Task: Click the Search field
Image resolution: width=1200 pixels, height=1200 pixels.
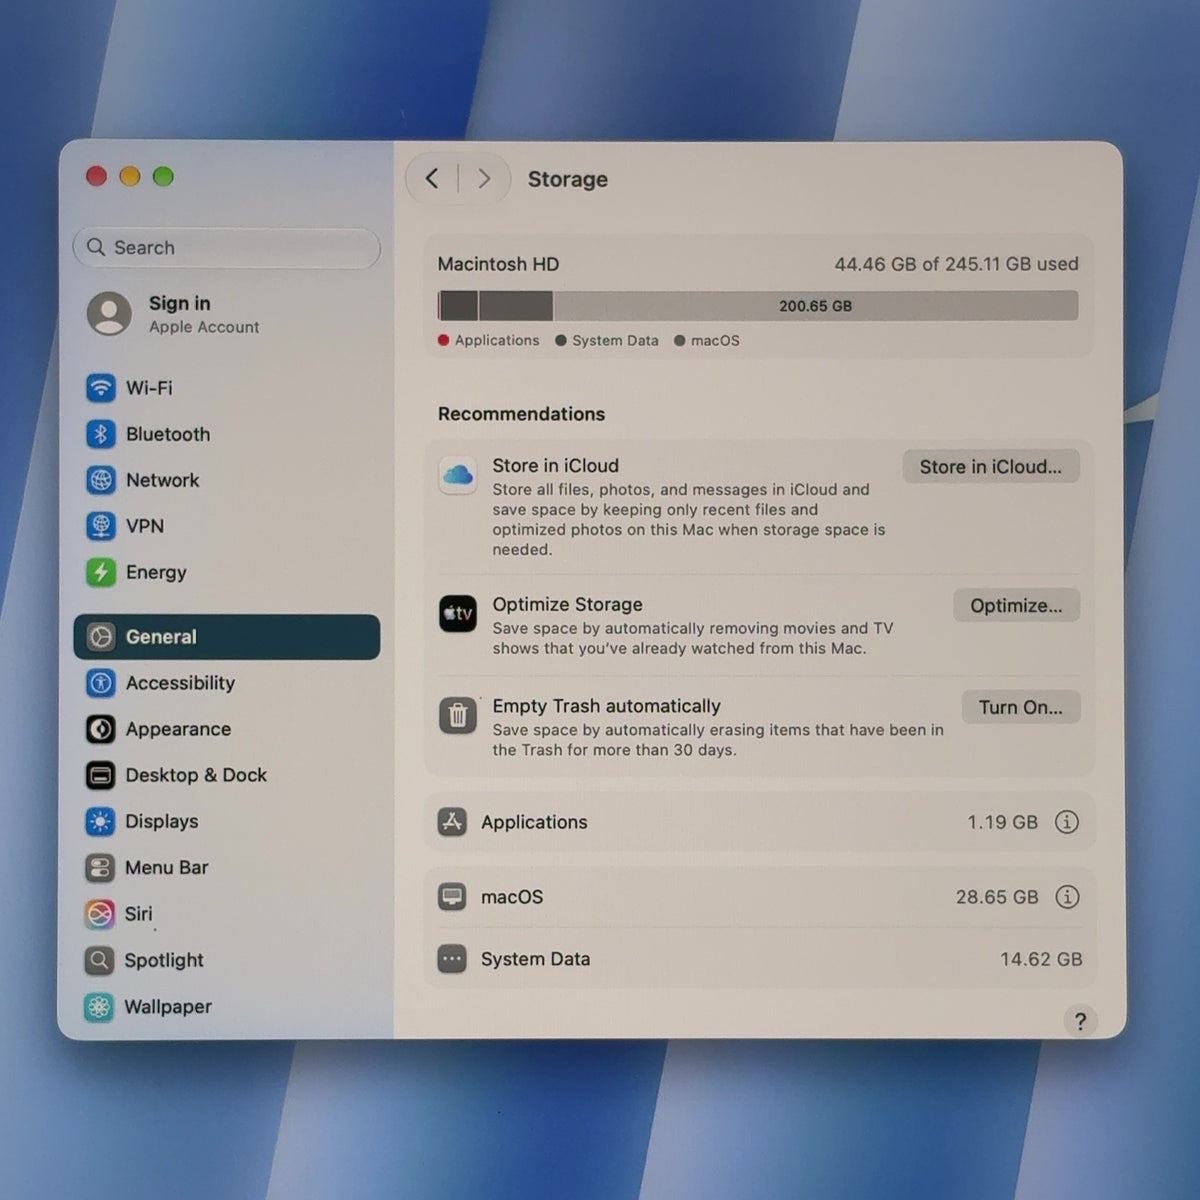Action: click(227, 248)
